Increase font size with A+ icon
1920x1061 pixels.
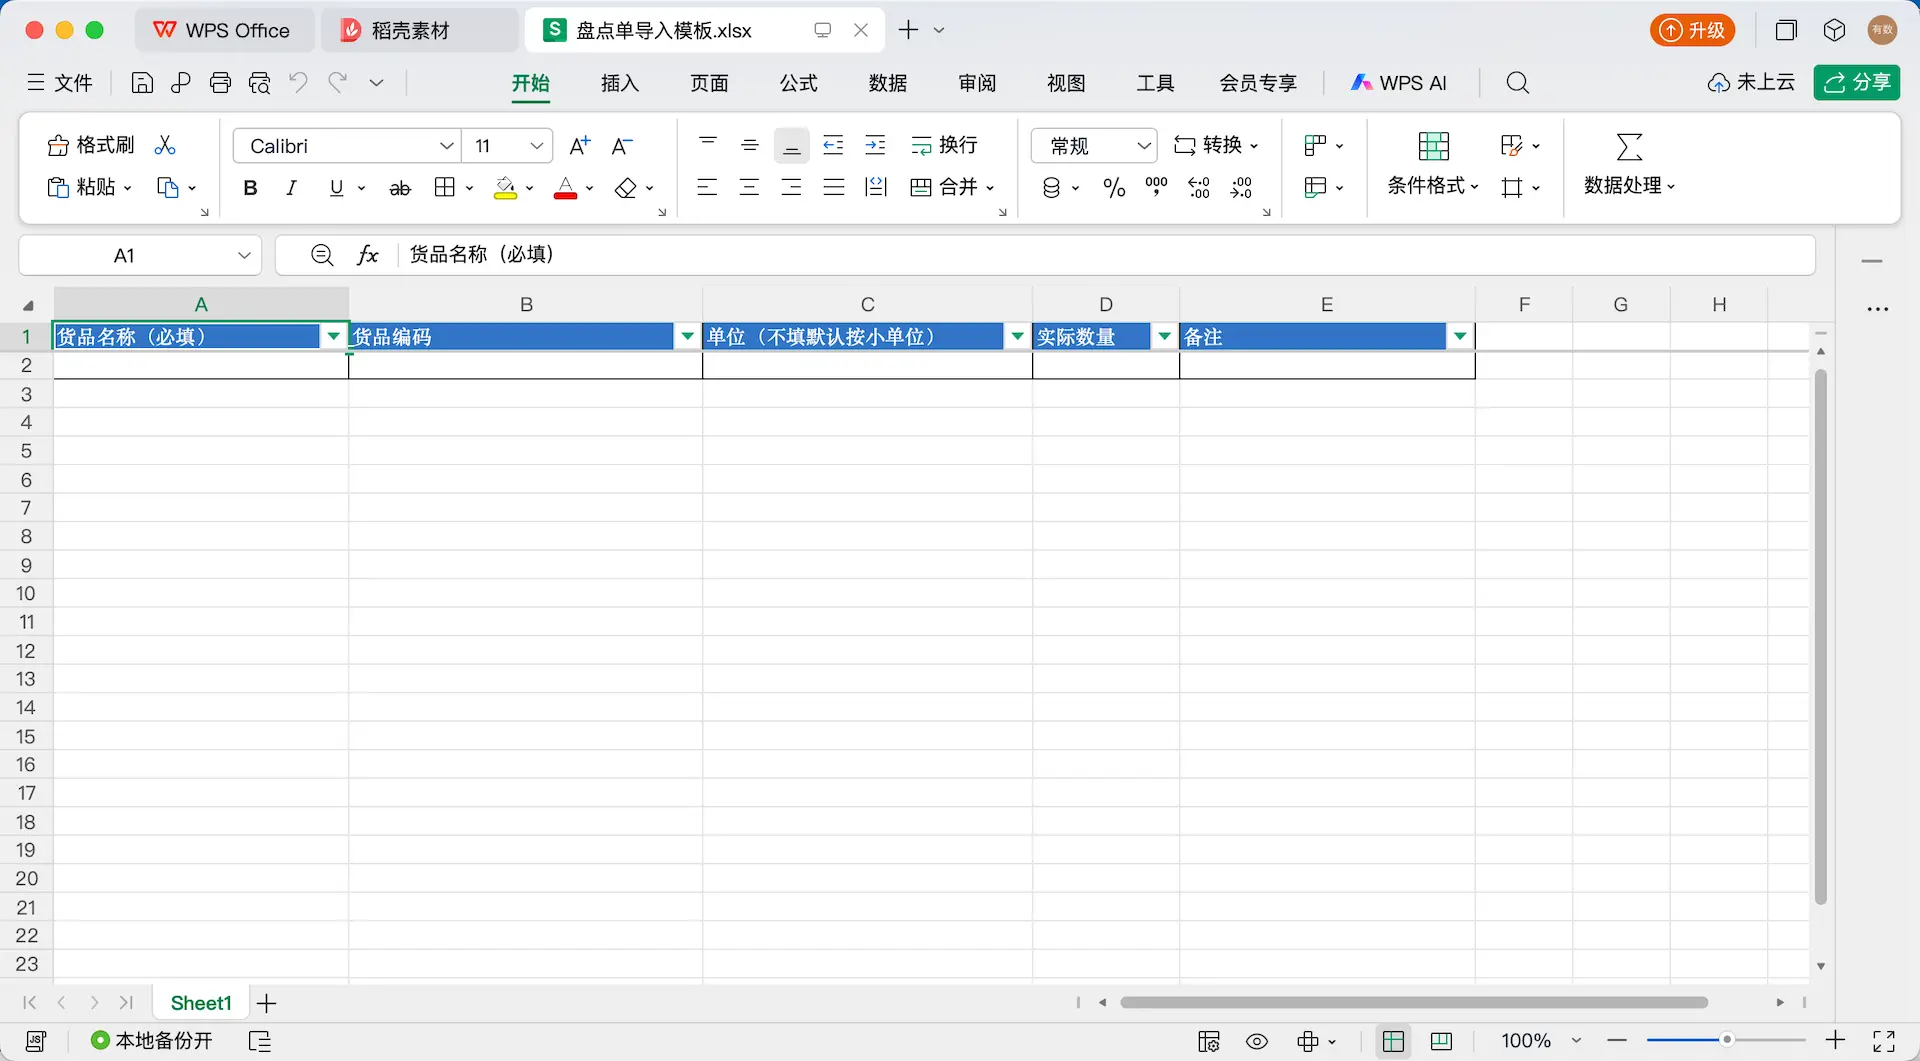click(x=580, y=146)
